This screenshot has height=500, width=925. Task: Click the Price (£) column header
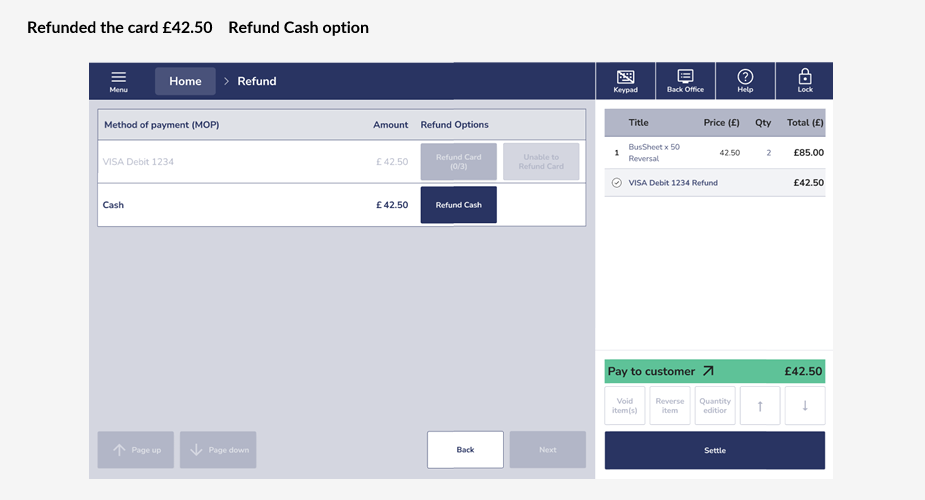(x=721, y=123)
